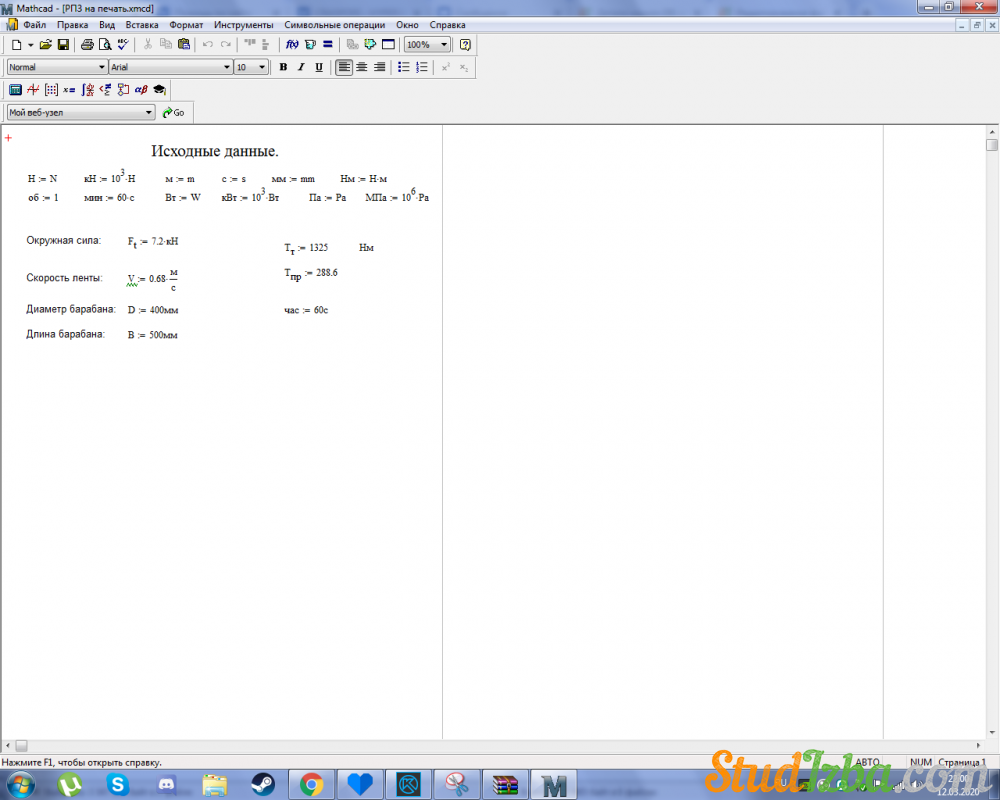Open the 100% zoom dropdown

(x=444, y=45)
